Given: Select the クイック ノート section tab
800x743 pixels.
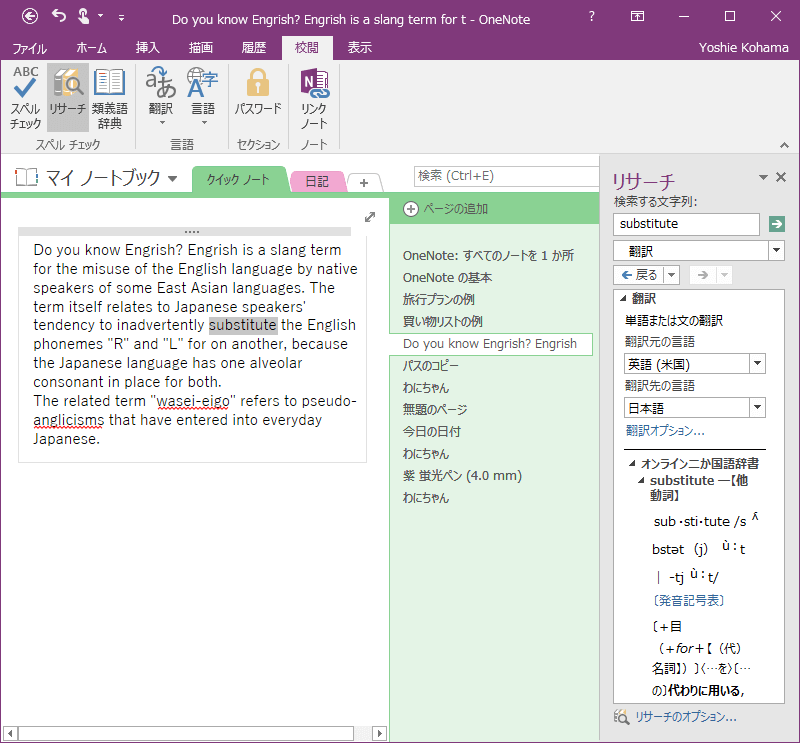Looking at the screenshot, I should pyautogui.click(x=238, y=180).
